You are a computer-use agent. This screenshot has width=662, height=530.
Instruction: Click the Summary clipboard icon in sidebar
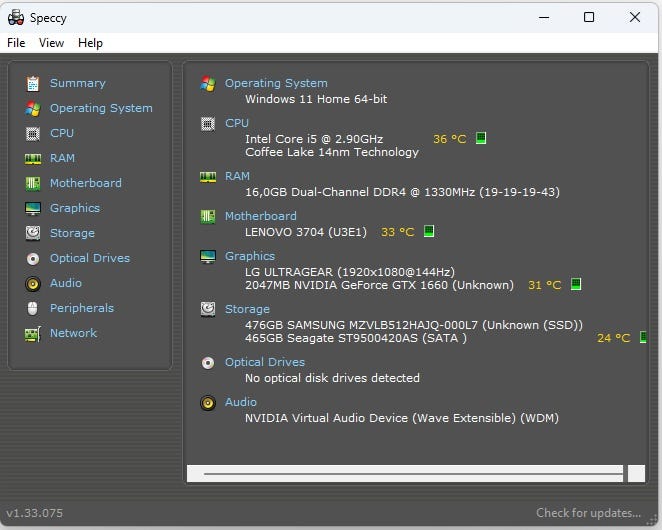pos(33,83)
